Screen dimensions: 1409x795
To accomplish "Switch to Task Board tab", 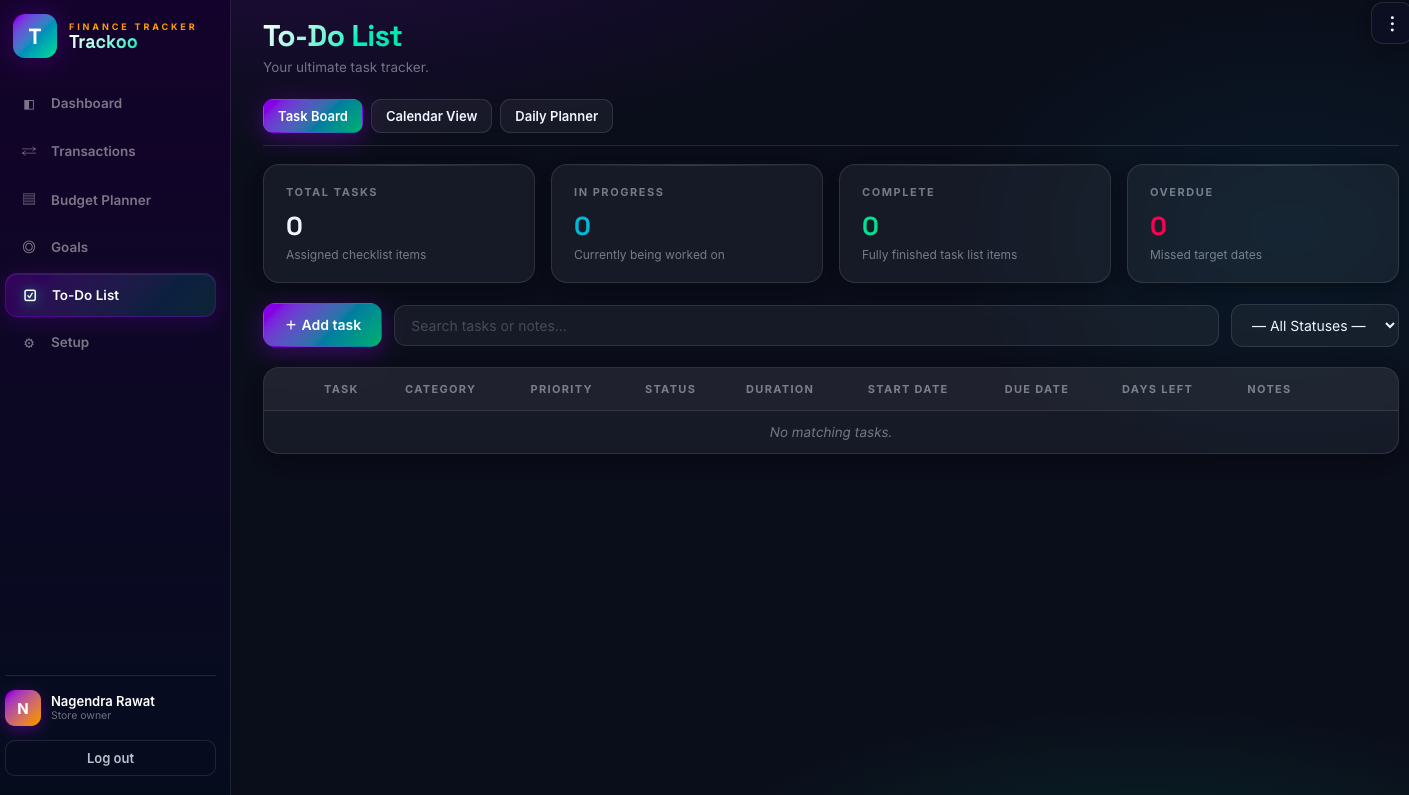I will [313, 116].
